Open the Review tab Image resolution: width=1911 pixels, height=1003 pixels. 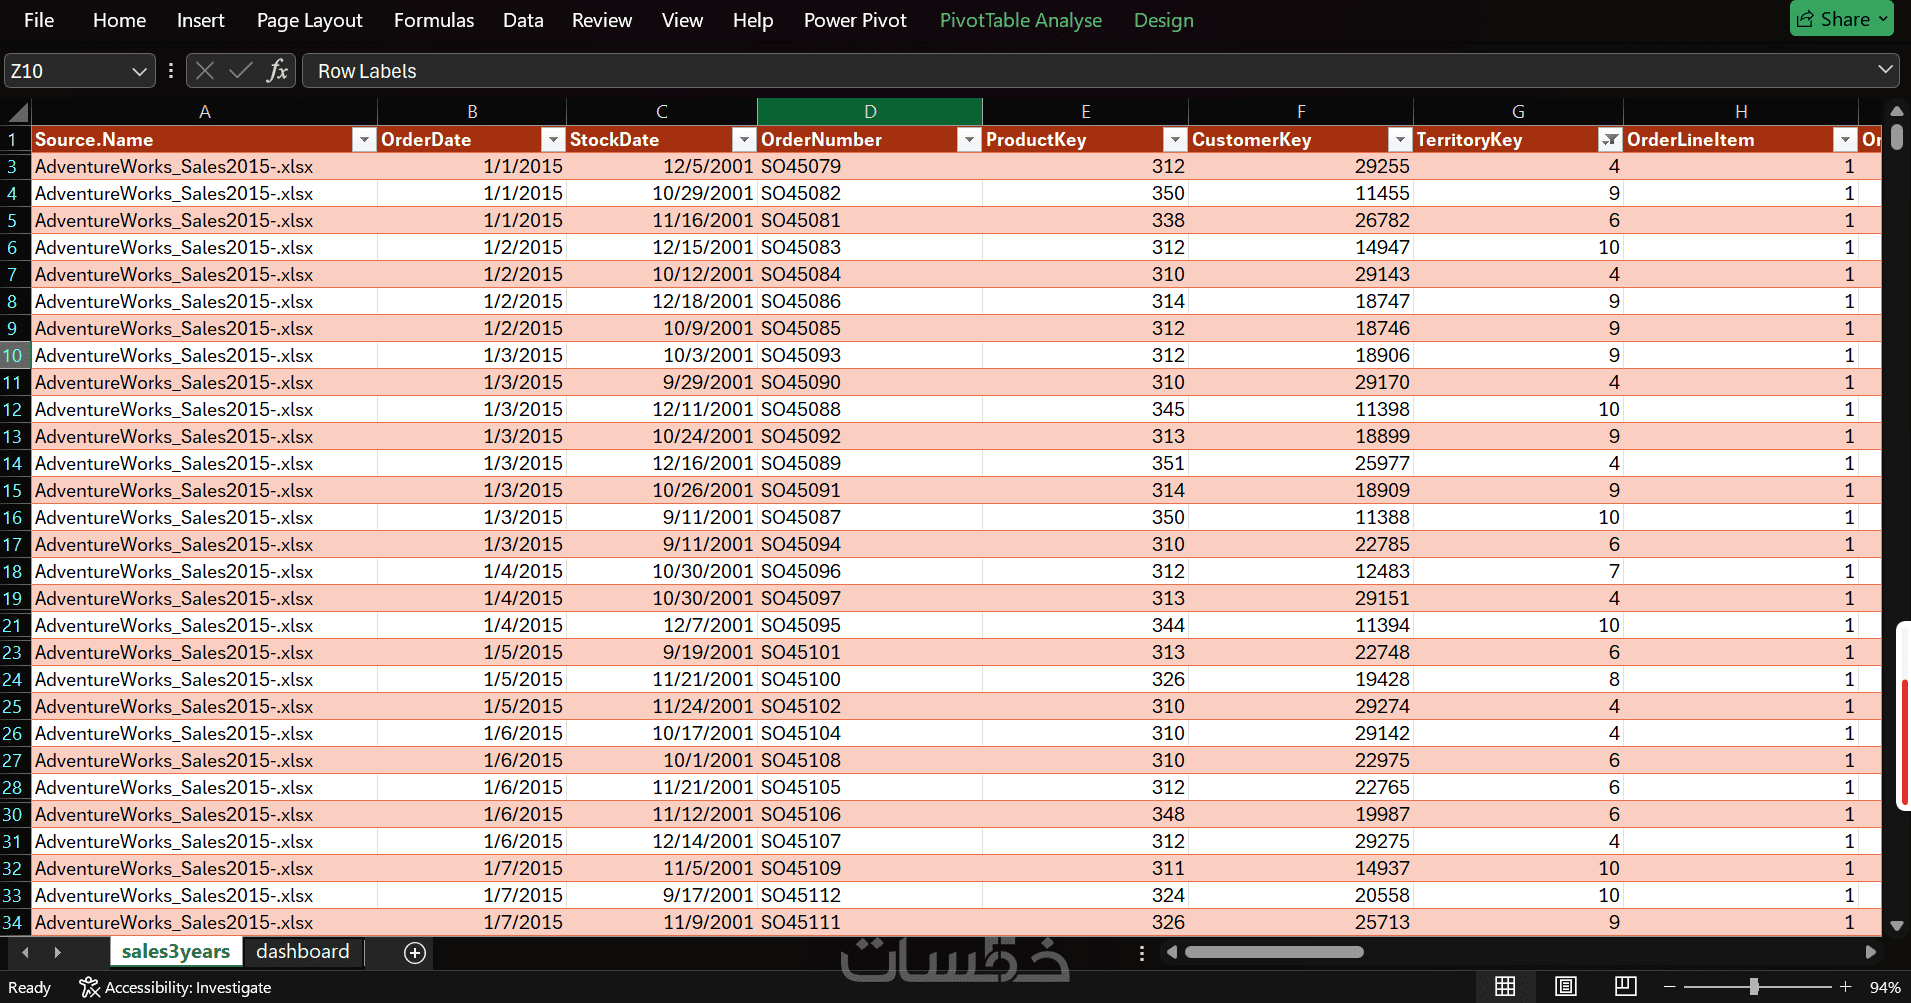click(x=602, y=20)
